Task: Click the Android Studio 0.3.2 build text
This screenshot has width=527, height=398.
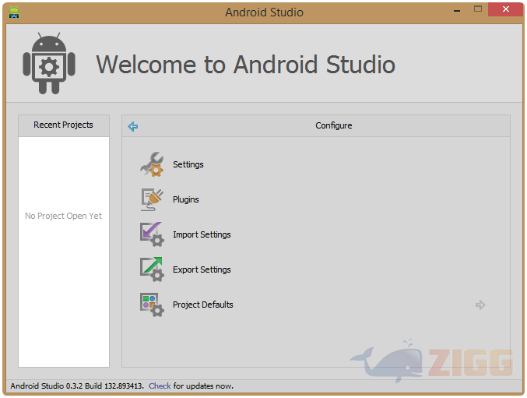Action: click(x=77, y=386)
